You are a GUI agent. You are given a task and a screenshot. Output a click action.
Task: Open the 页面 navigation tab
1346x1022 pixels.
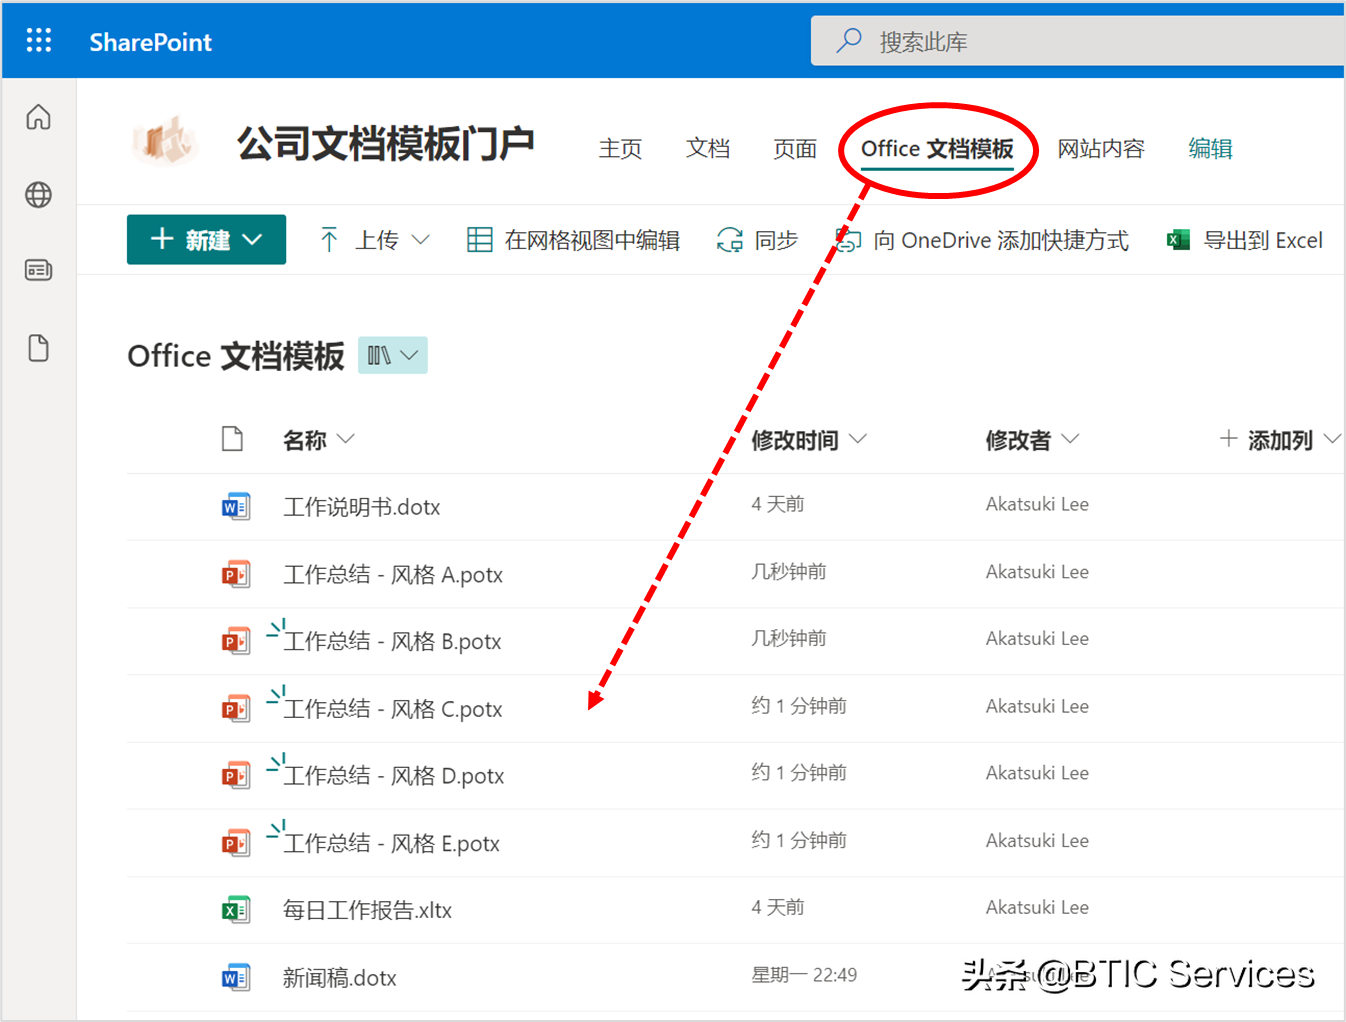point(795,149)
